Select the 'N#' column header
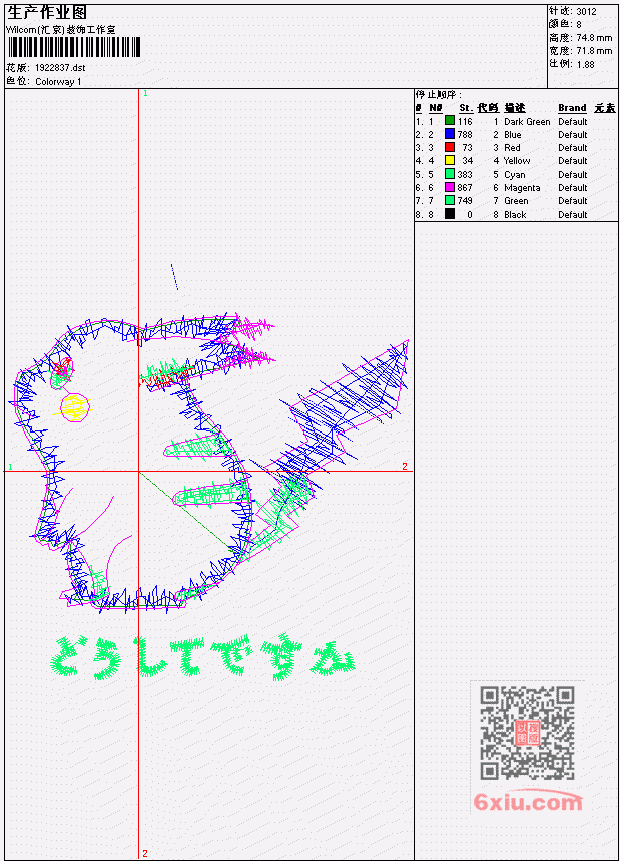620x861 pixels. (x=435, y=108)
